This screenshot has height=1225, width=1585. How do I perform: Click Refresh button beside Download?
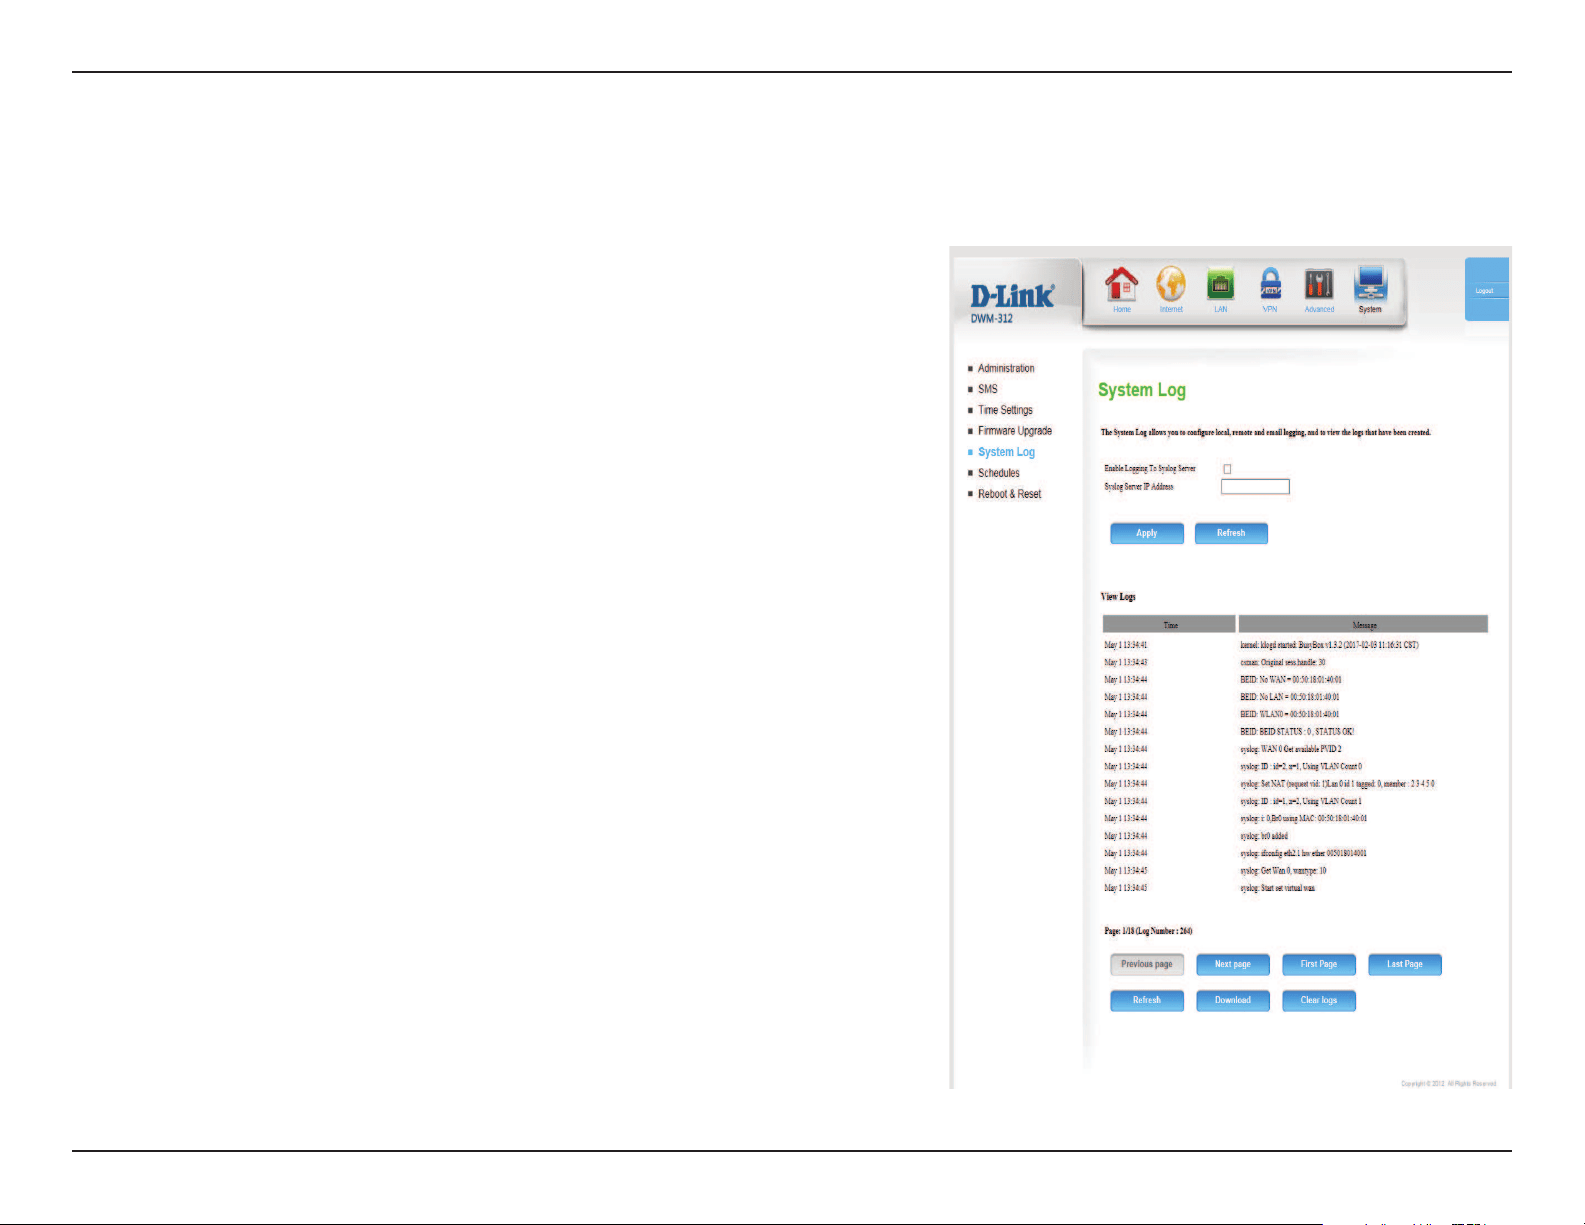point(1147,1000)
